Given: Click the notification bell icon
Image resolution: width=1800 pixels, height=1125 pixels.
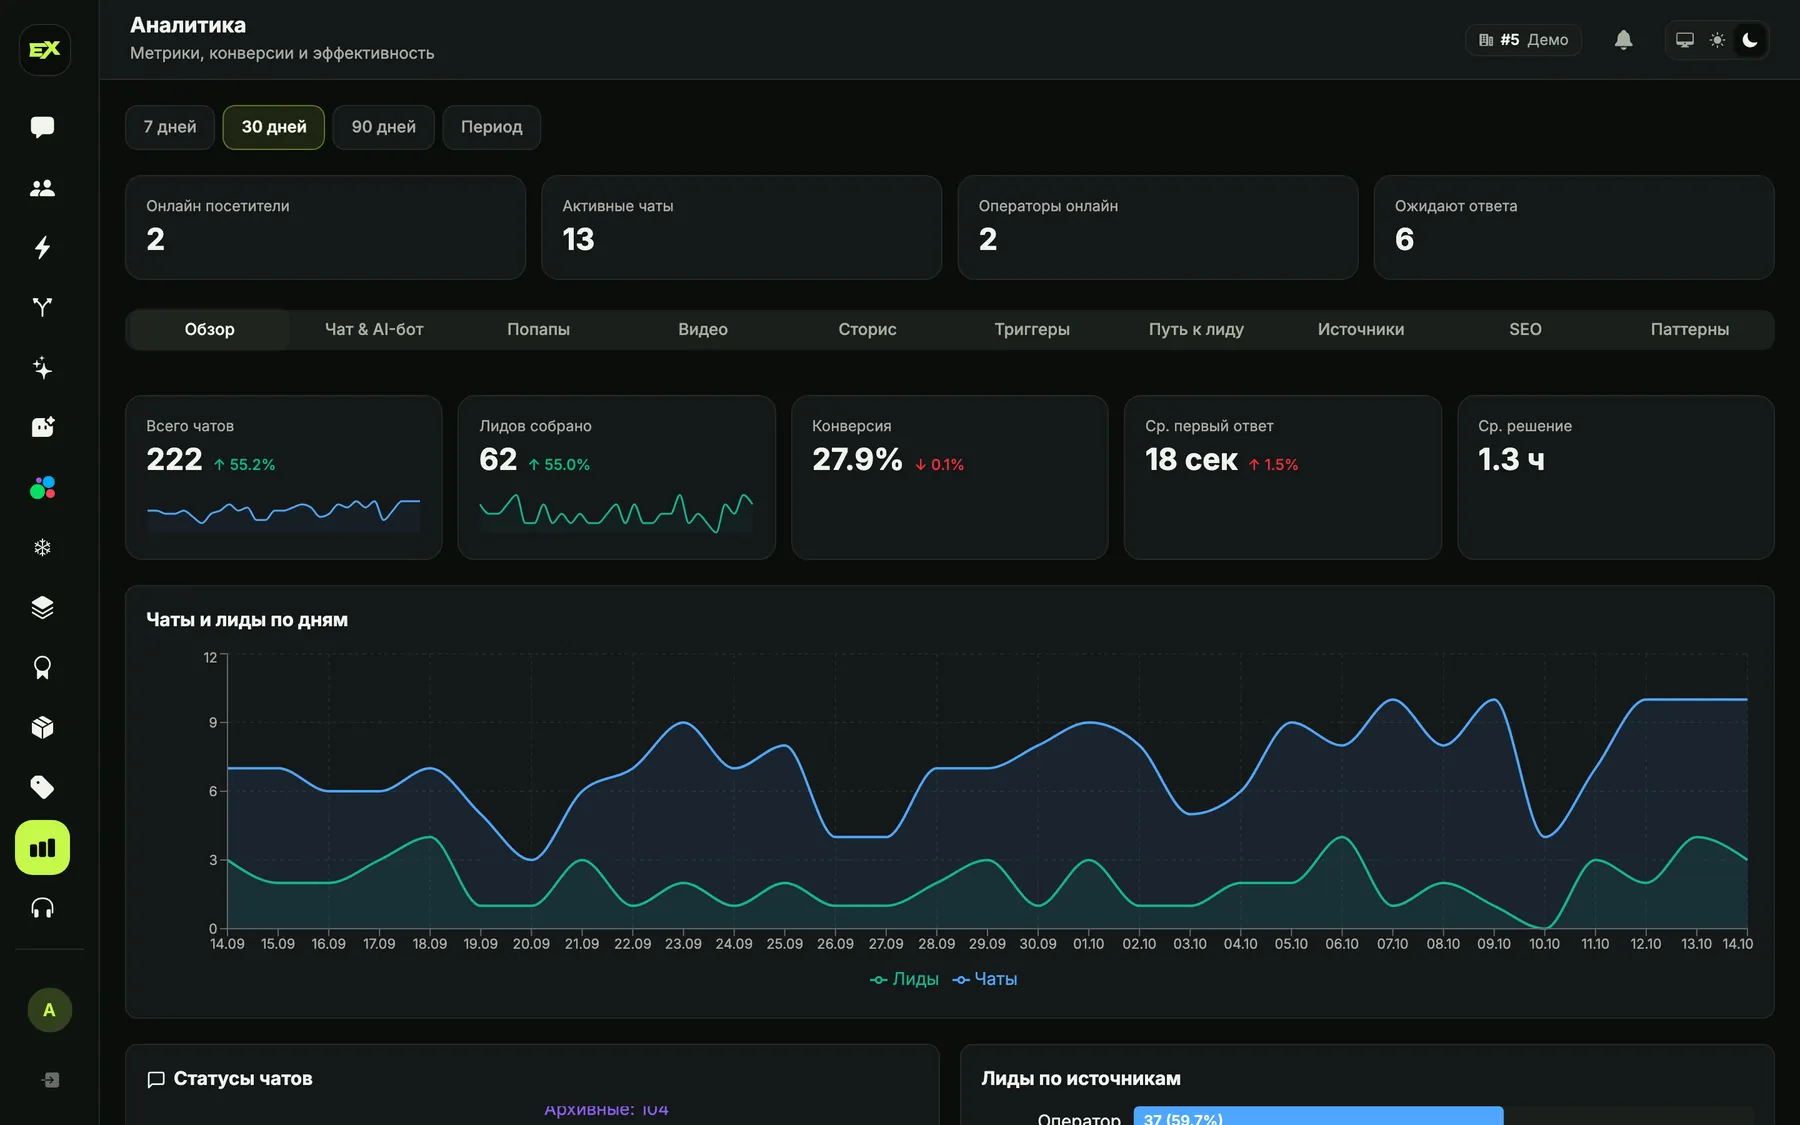Looking at the screenshot, I should pyautogui.click(x=1623, y=40).
